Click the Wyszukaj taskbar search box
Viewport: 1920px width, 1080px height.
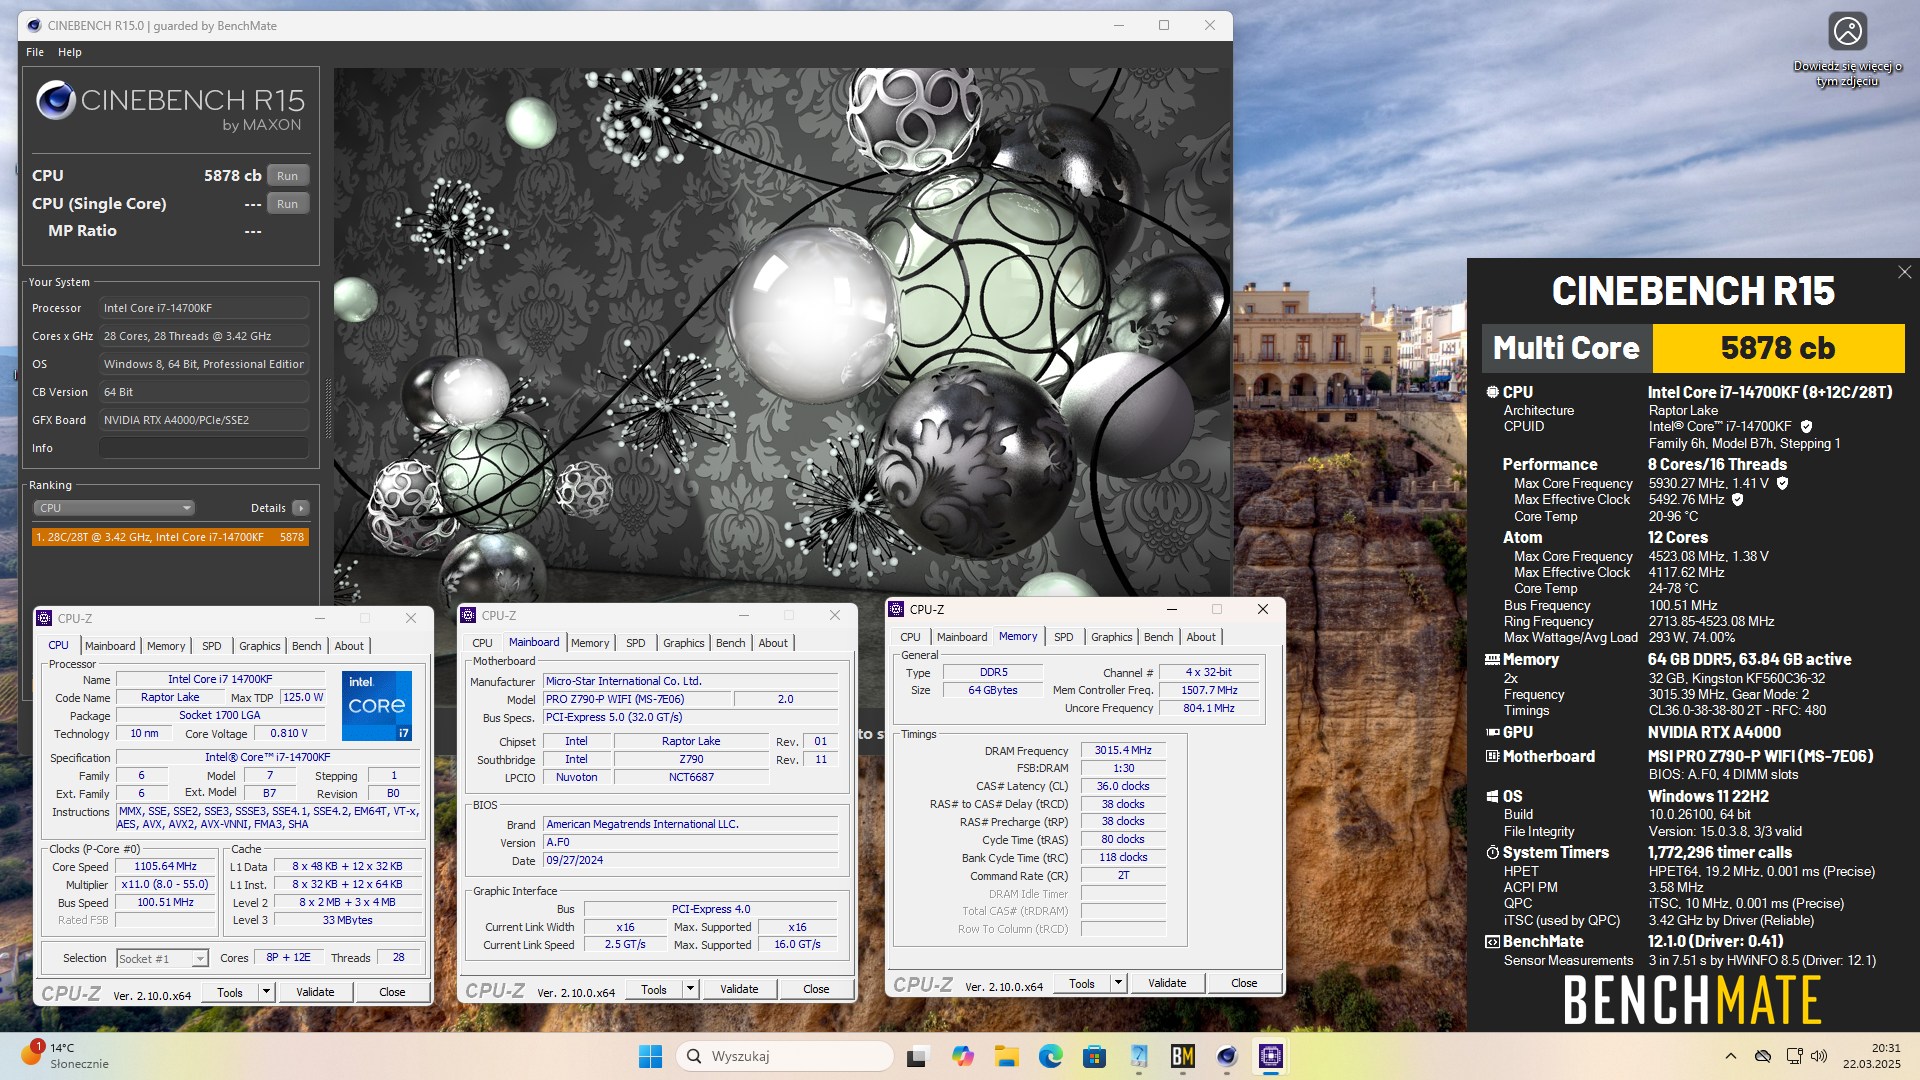[x=785, y=1056]
